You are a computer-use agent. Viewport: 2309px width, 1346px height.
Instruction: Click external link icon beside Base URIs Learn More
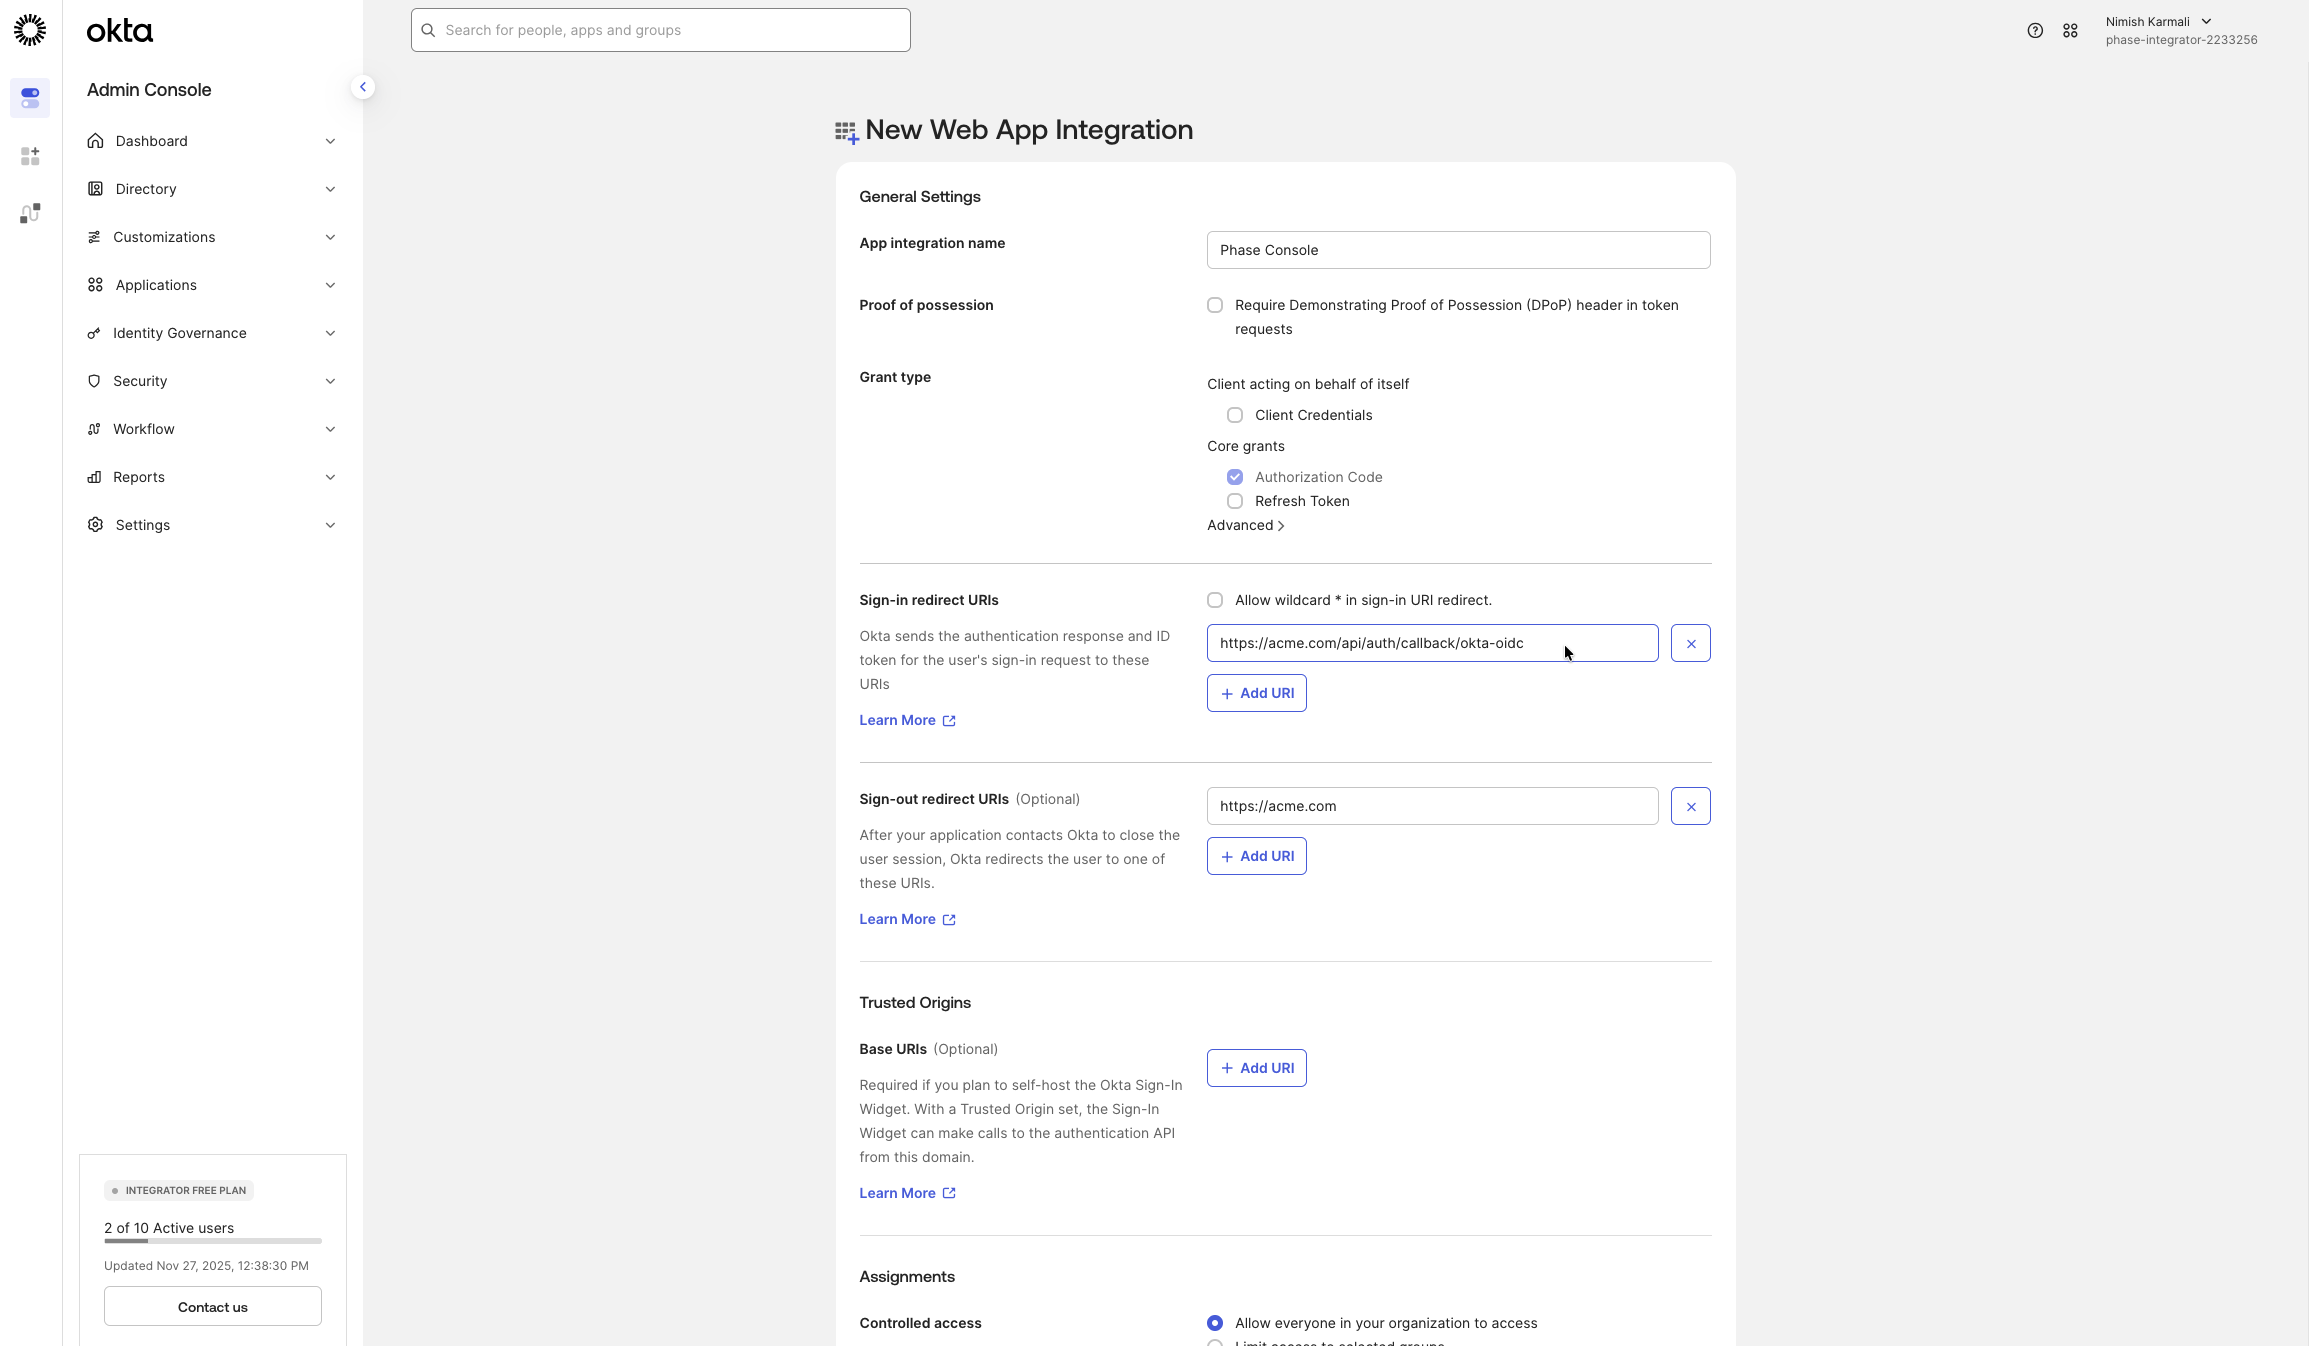(x=949, y=1193)
